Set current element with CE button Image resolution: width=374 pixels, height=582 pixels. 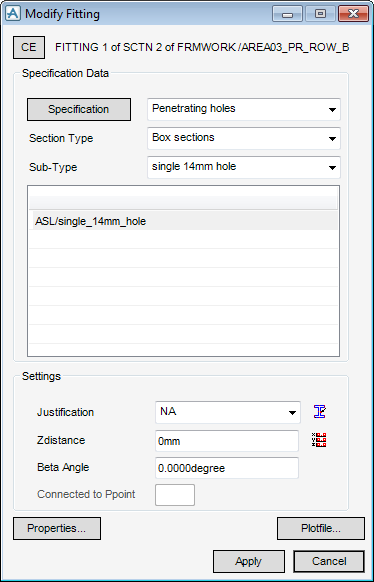(x=29, y=48)
